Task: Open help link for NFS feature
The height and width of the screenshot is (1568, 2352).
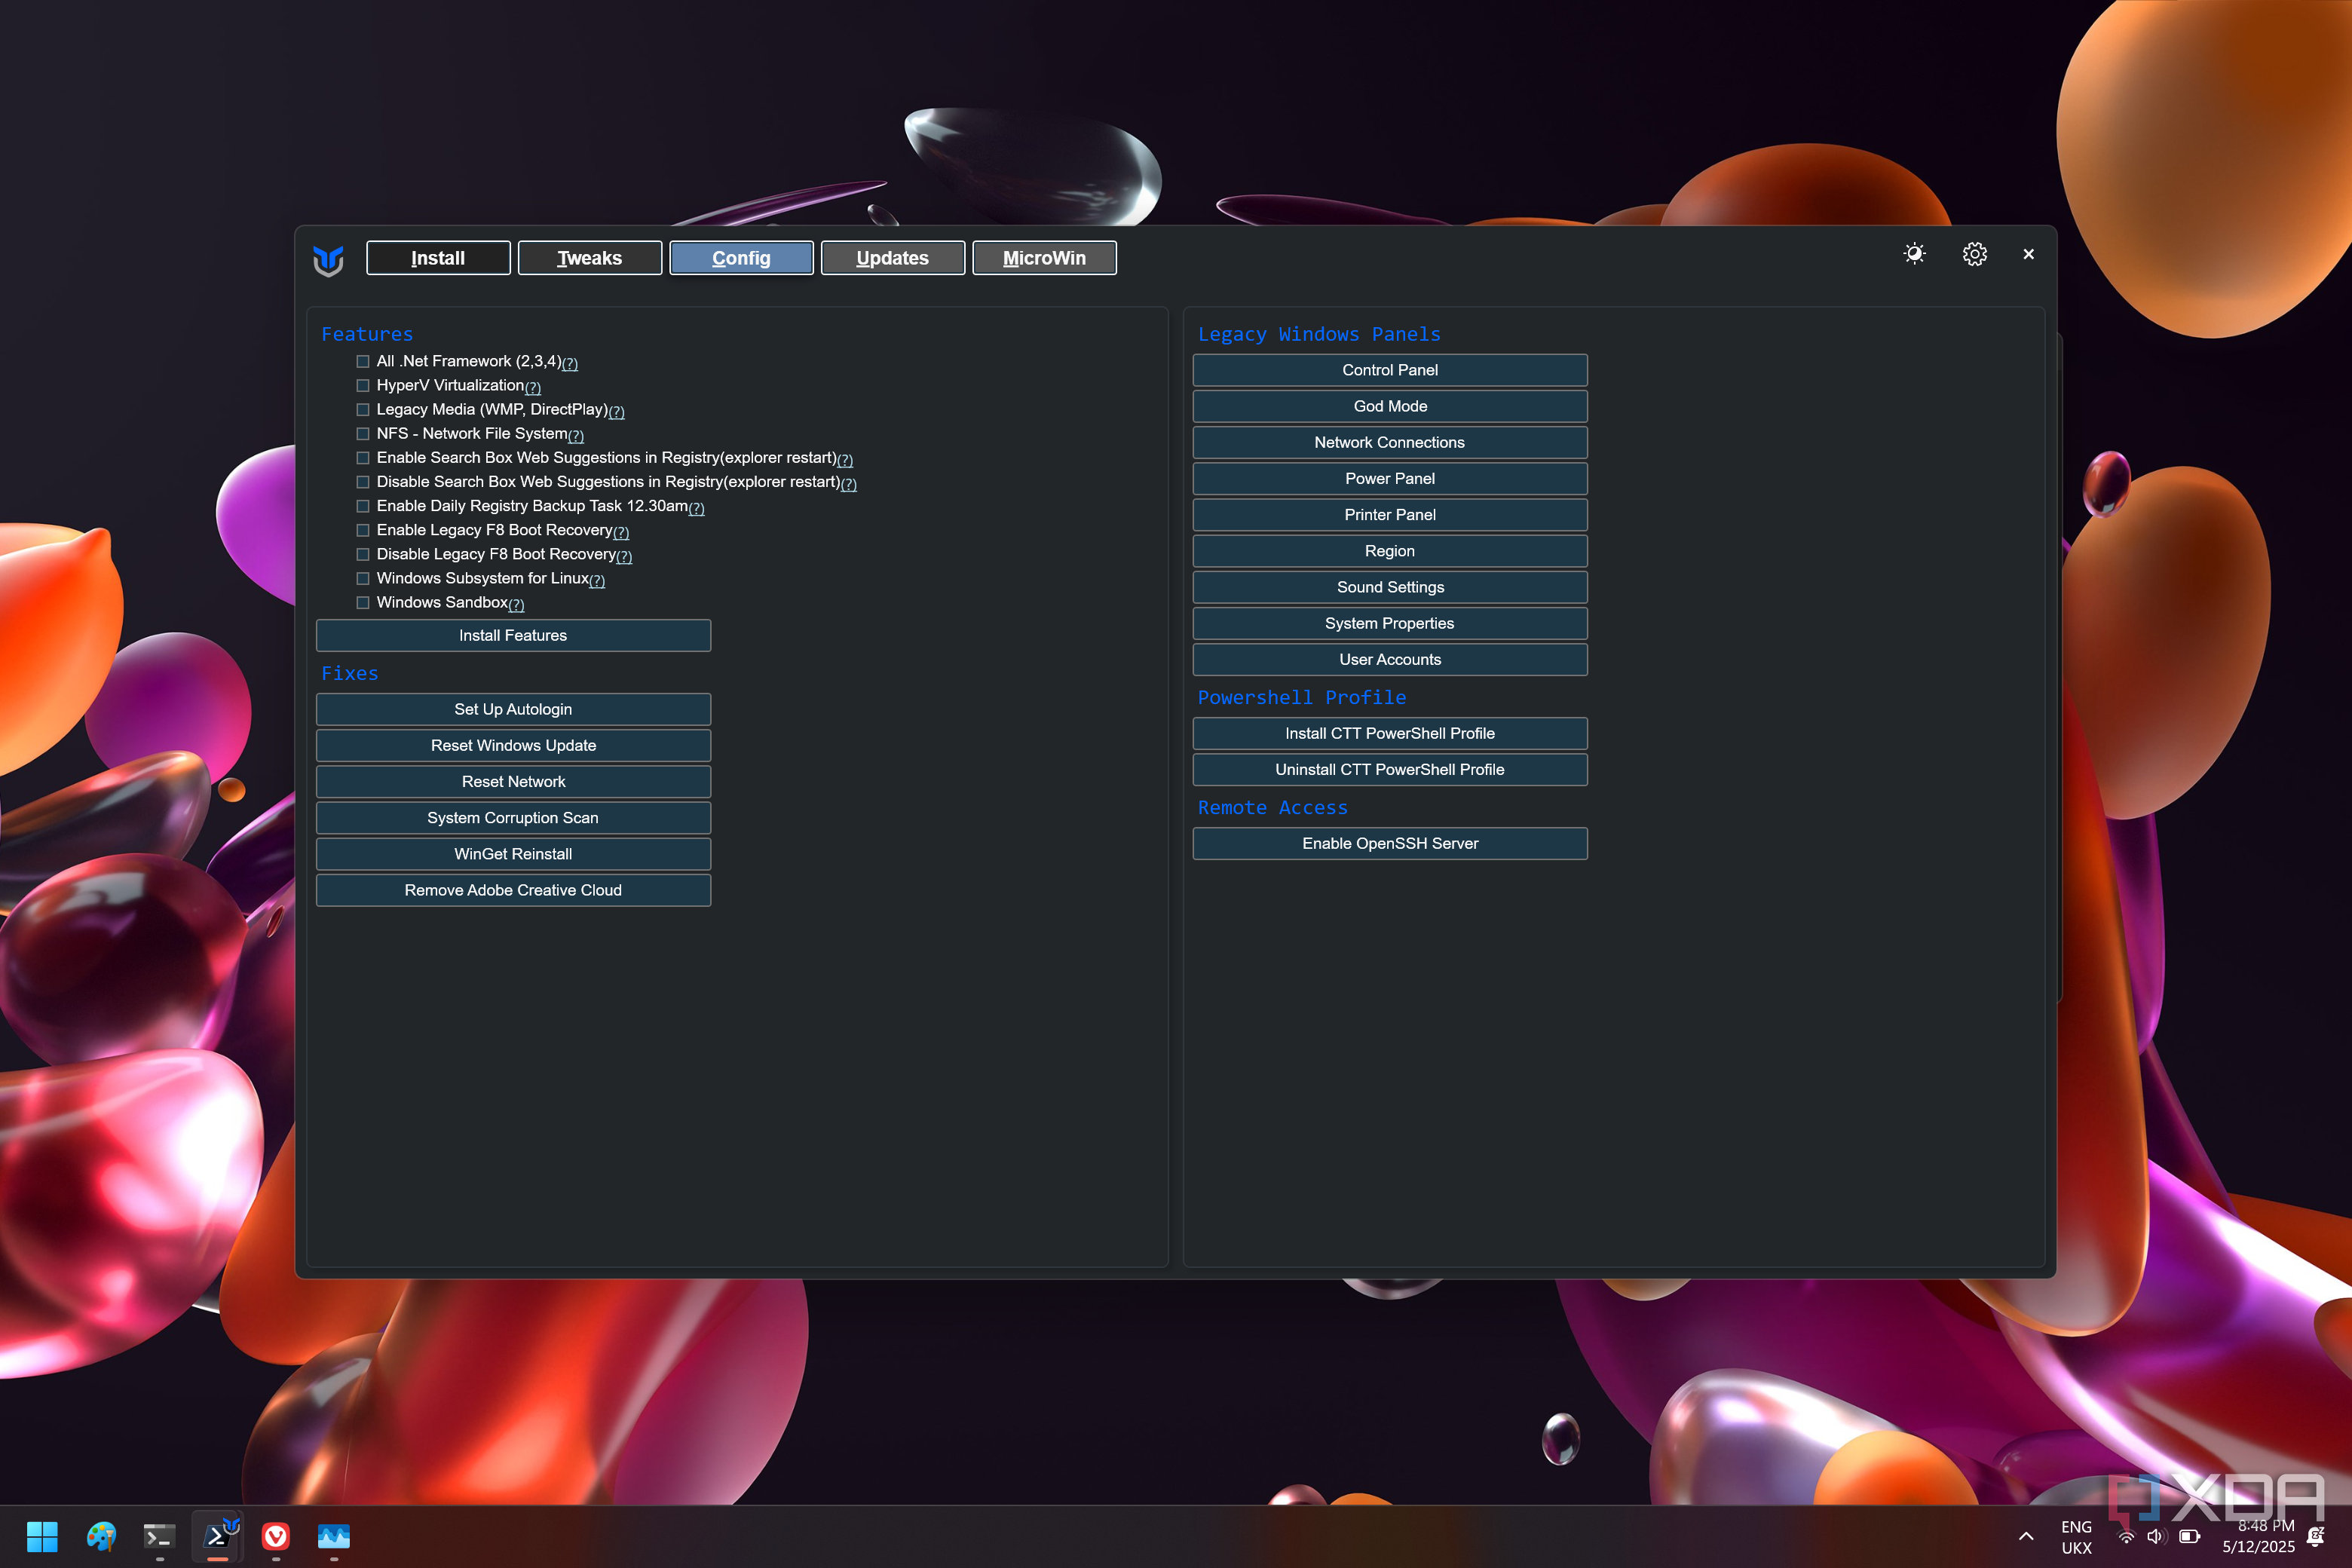Action: 576,436
